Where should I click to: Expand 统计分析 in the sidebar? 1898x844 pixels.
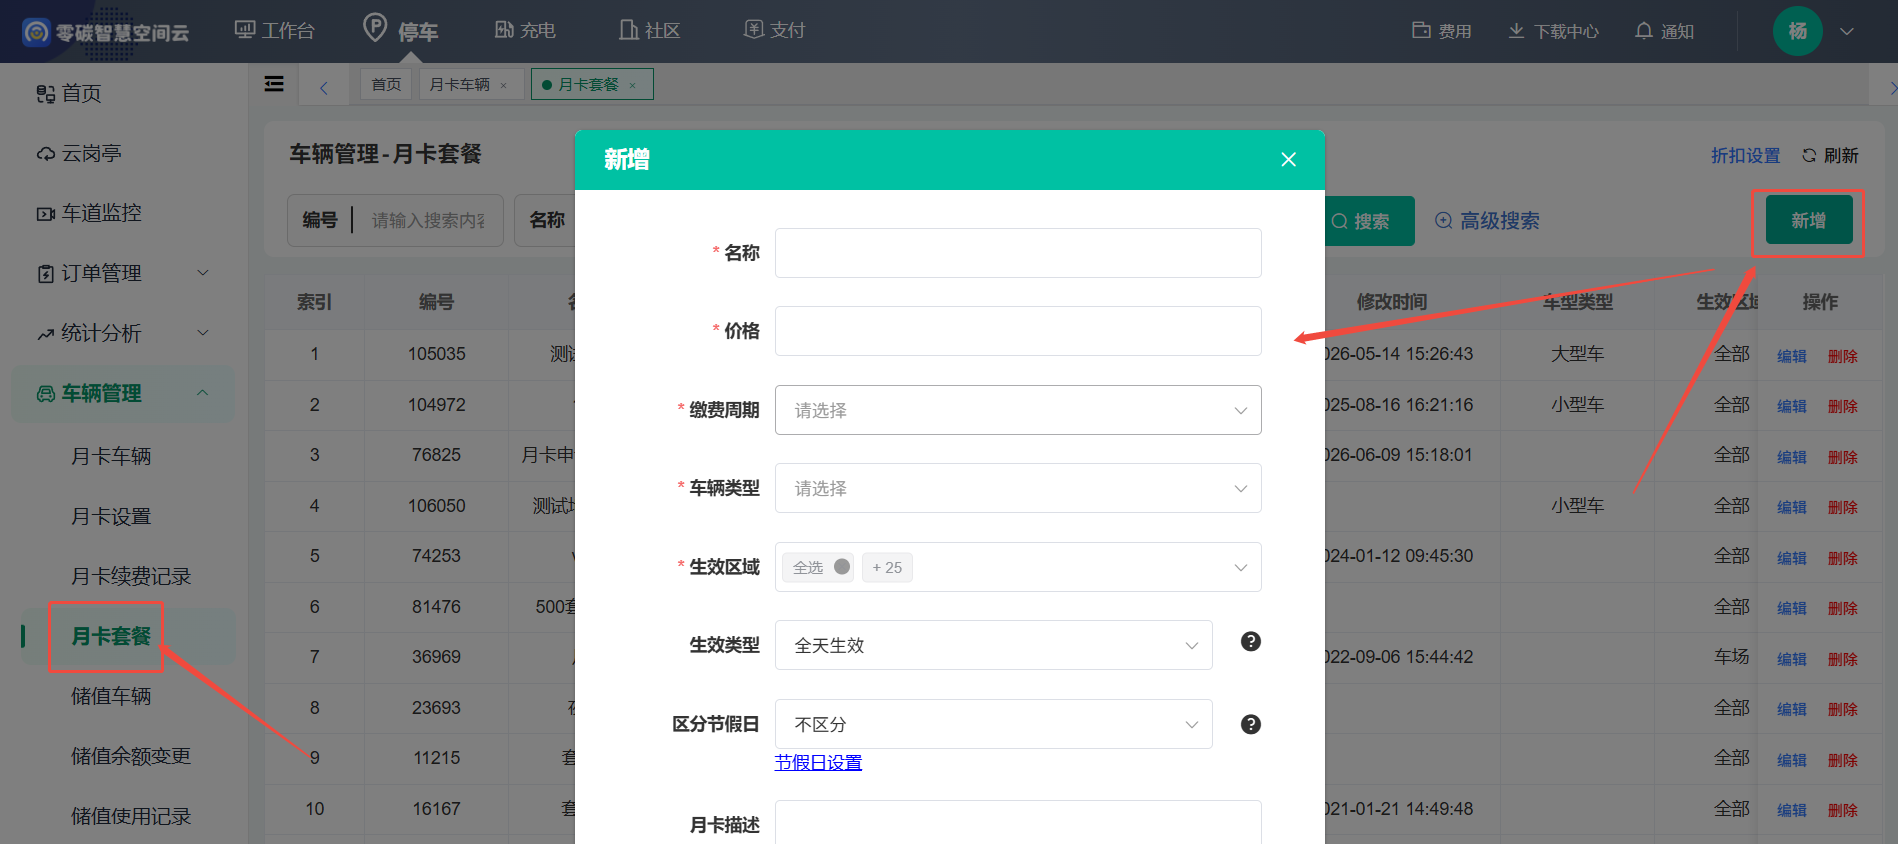pyautogui.click(x=123, y=333)
